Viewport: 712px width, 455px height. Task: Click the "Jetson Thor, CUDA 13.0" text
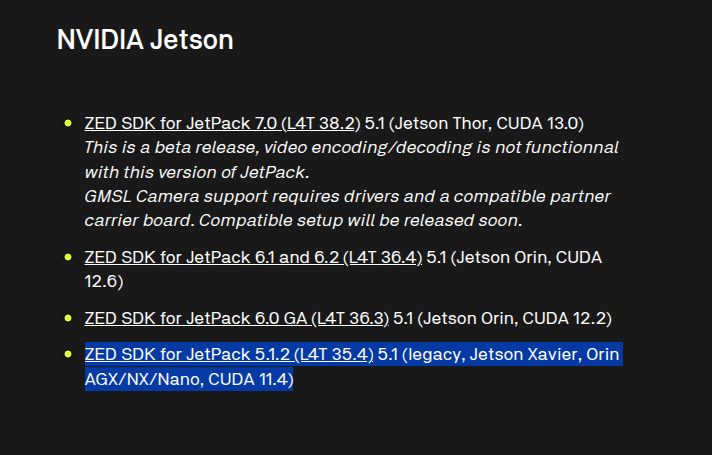(490, 123)
